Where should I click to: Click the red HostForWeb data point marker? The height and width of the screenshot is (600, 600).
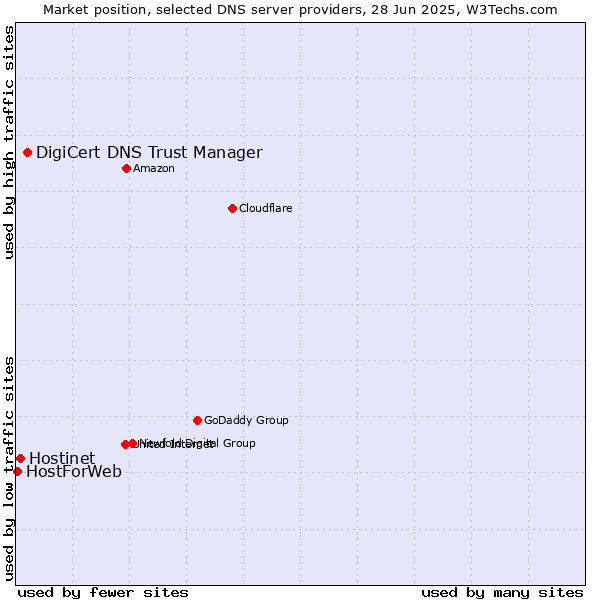pos(18,471)
